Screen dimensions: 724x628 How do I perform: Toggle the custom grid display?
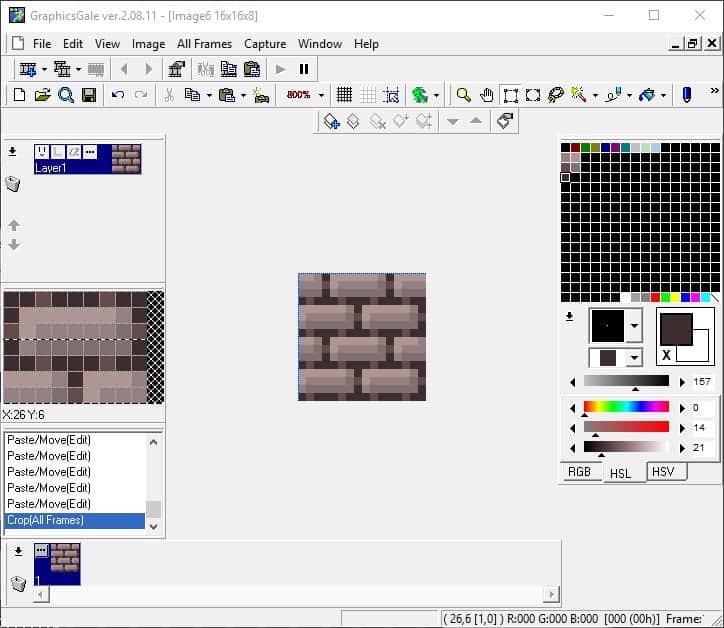[368, 95]
